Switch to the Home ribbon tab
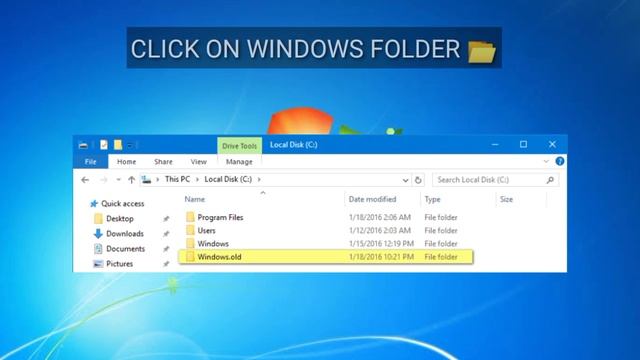640x360 pixels. point(127,162)
